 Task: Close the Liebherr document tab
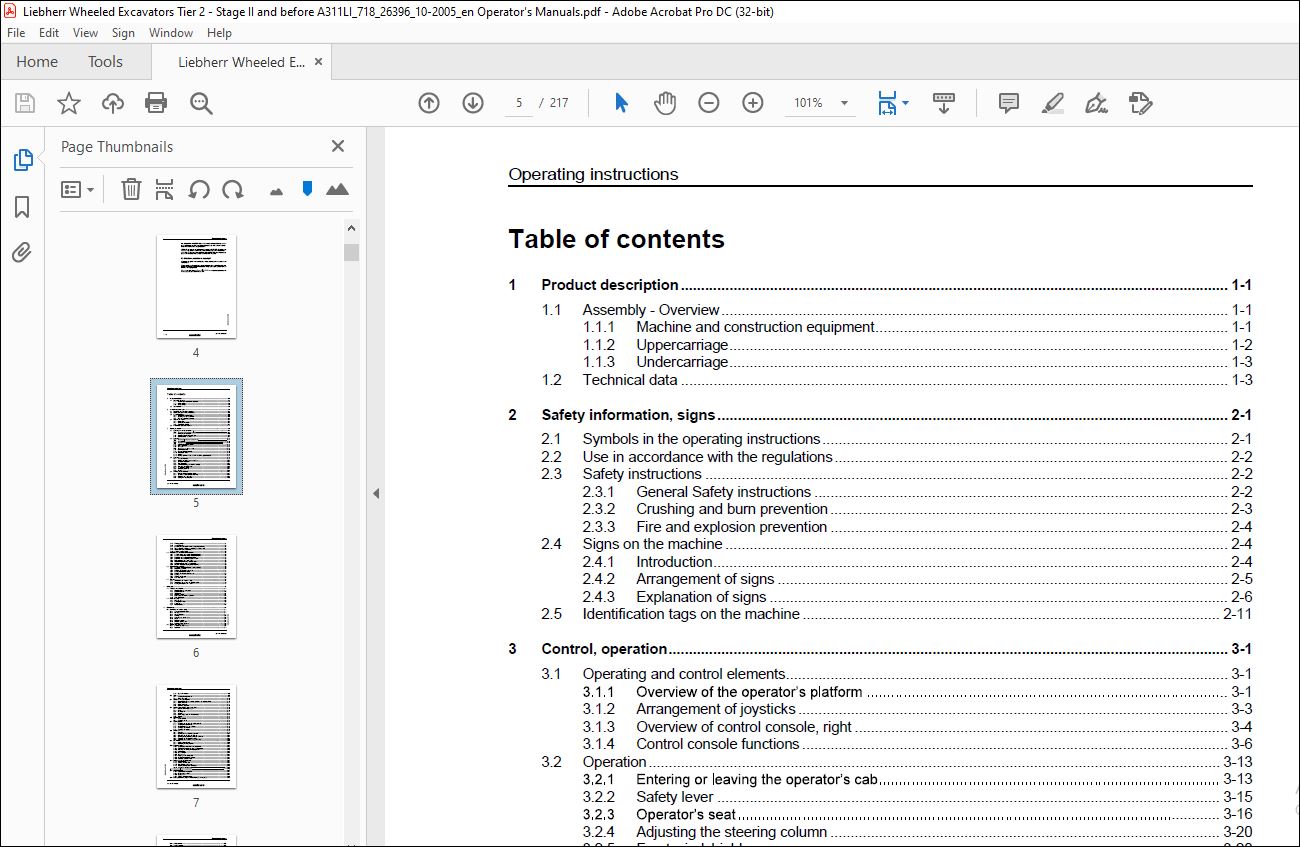point(319,62)
